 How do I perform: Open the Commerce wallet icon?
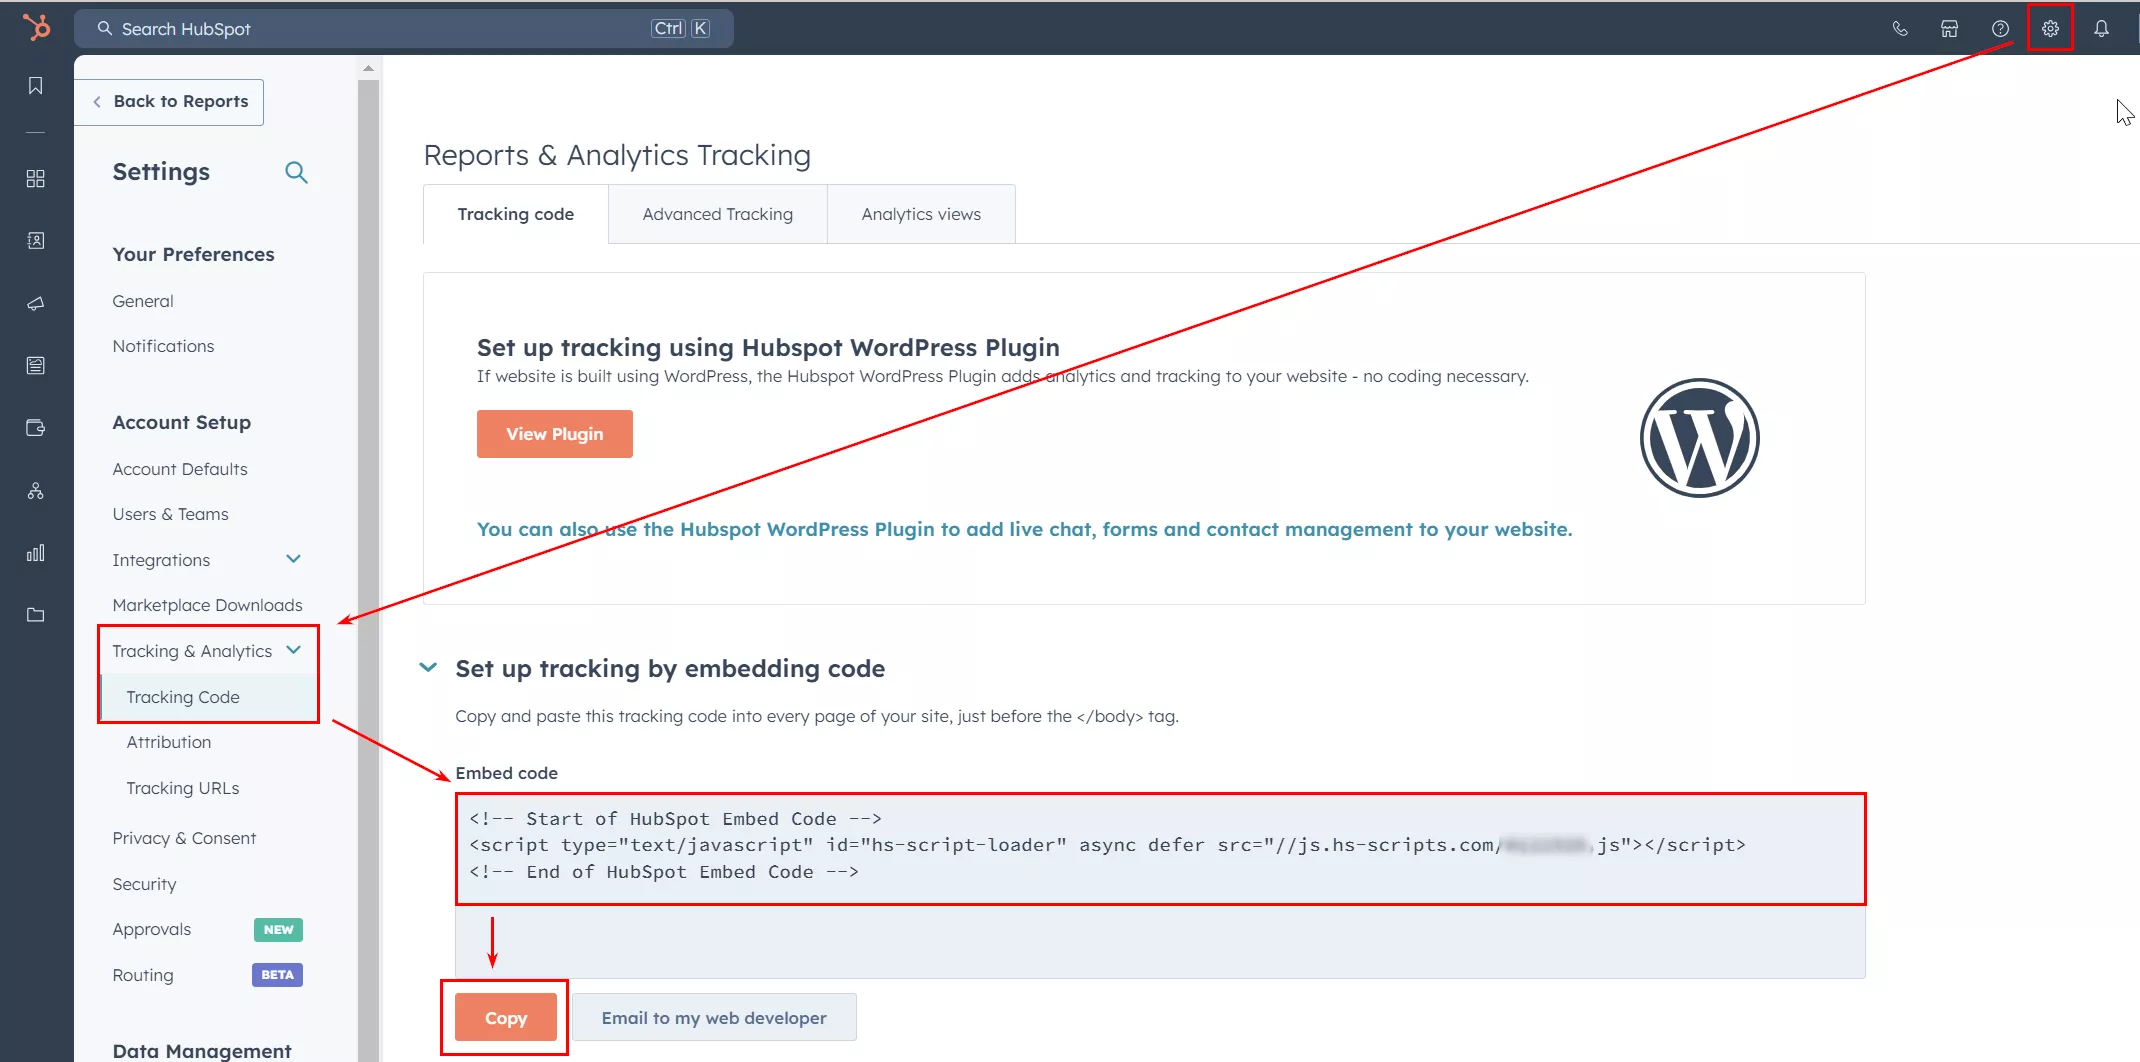[36, 428]
